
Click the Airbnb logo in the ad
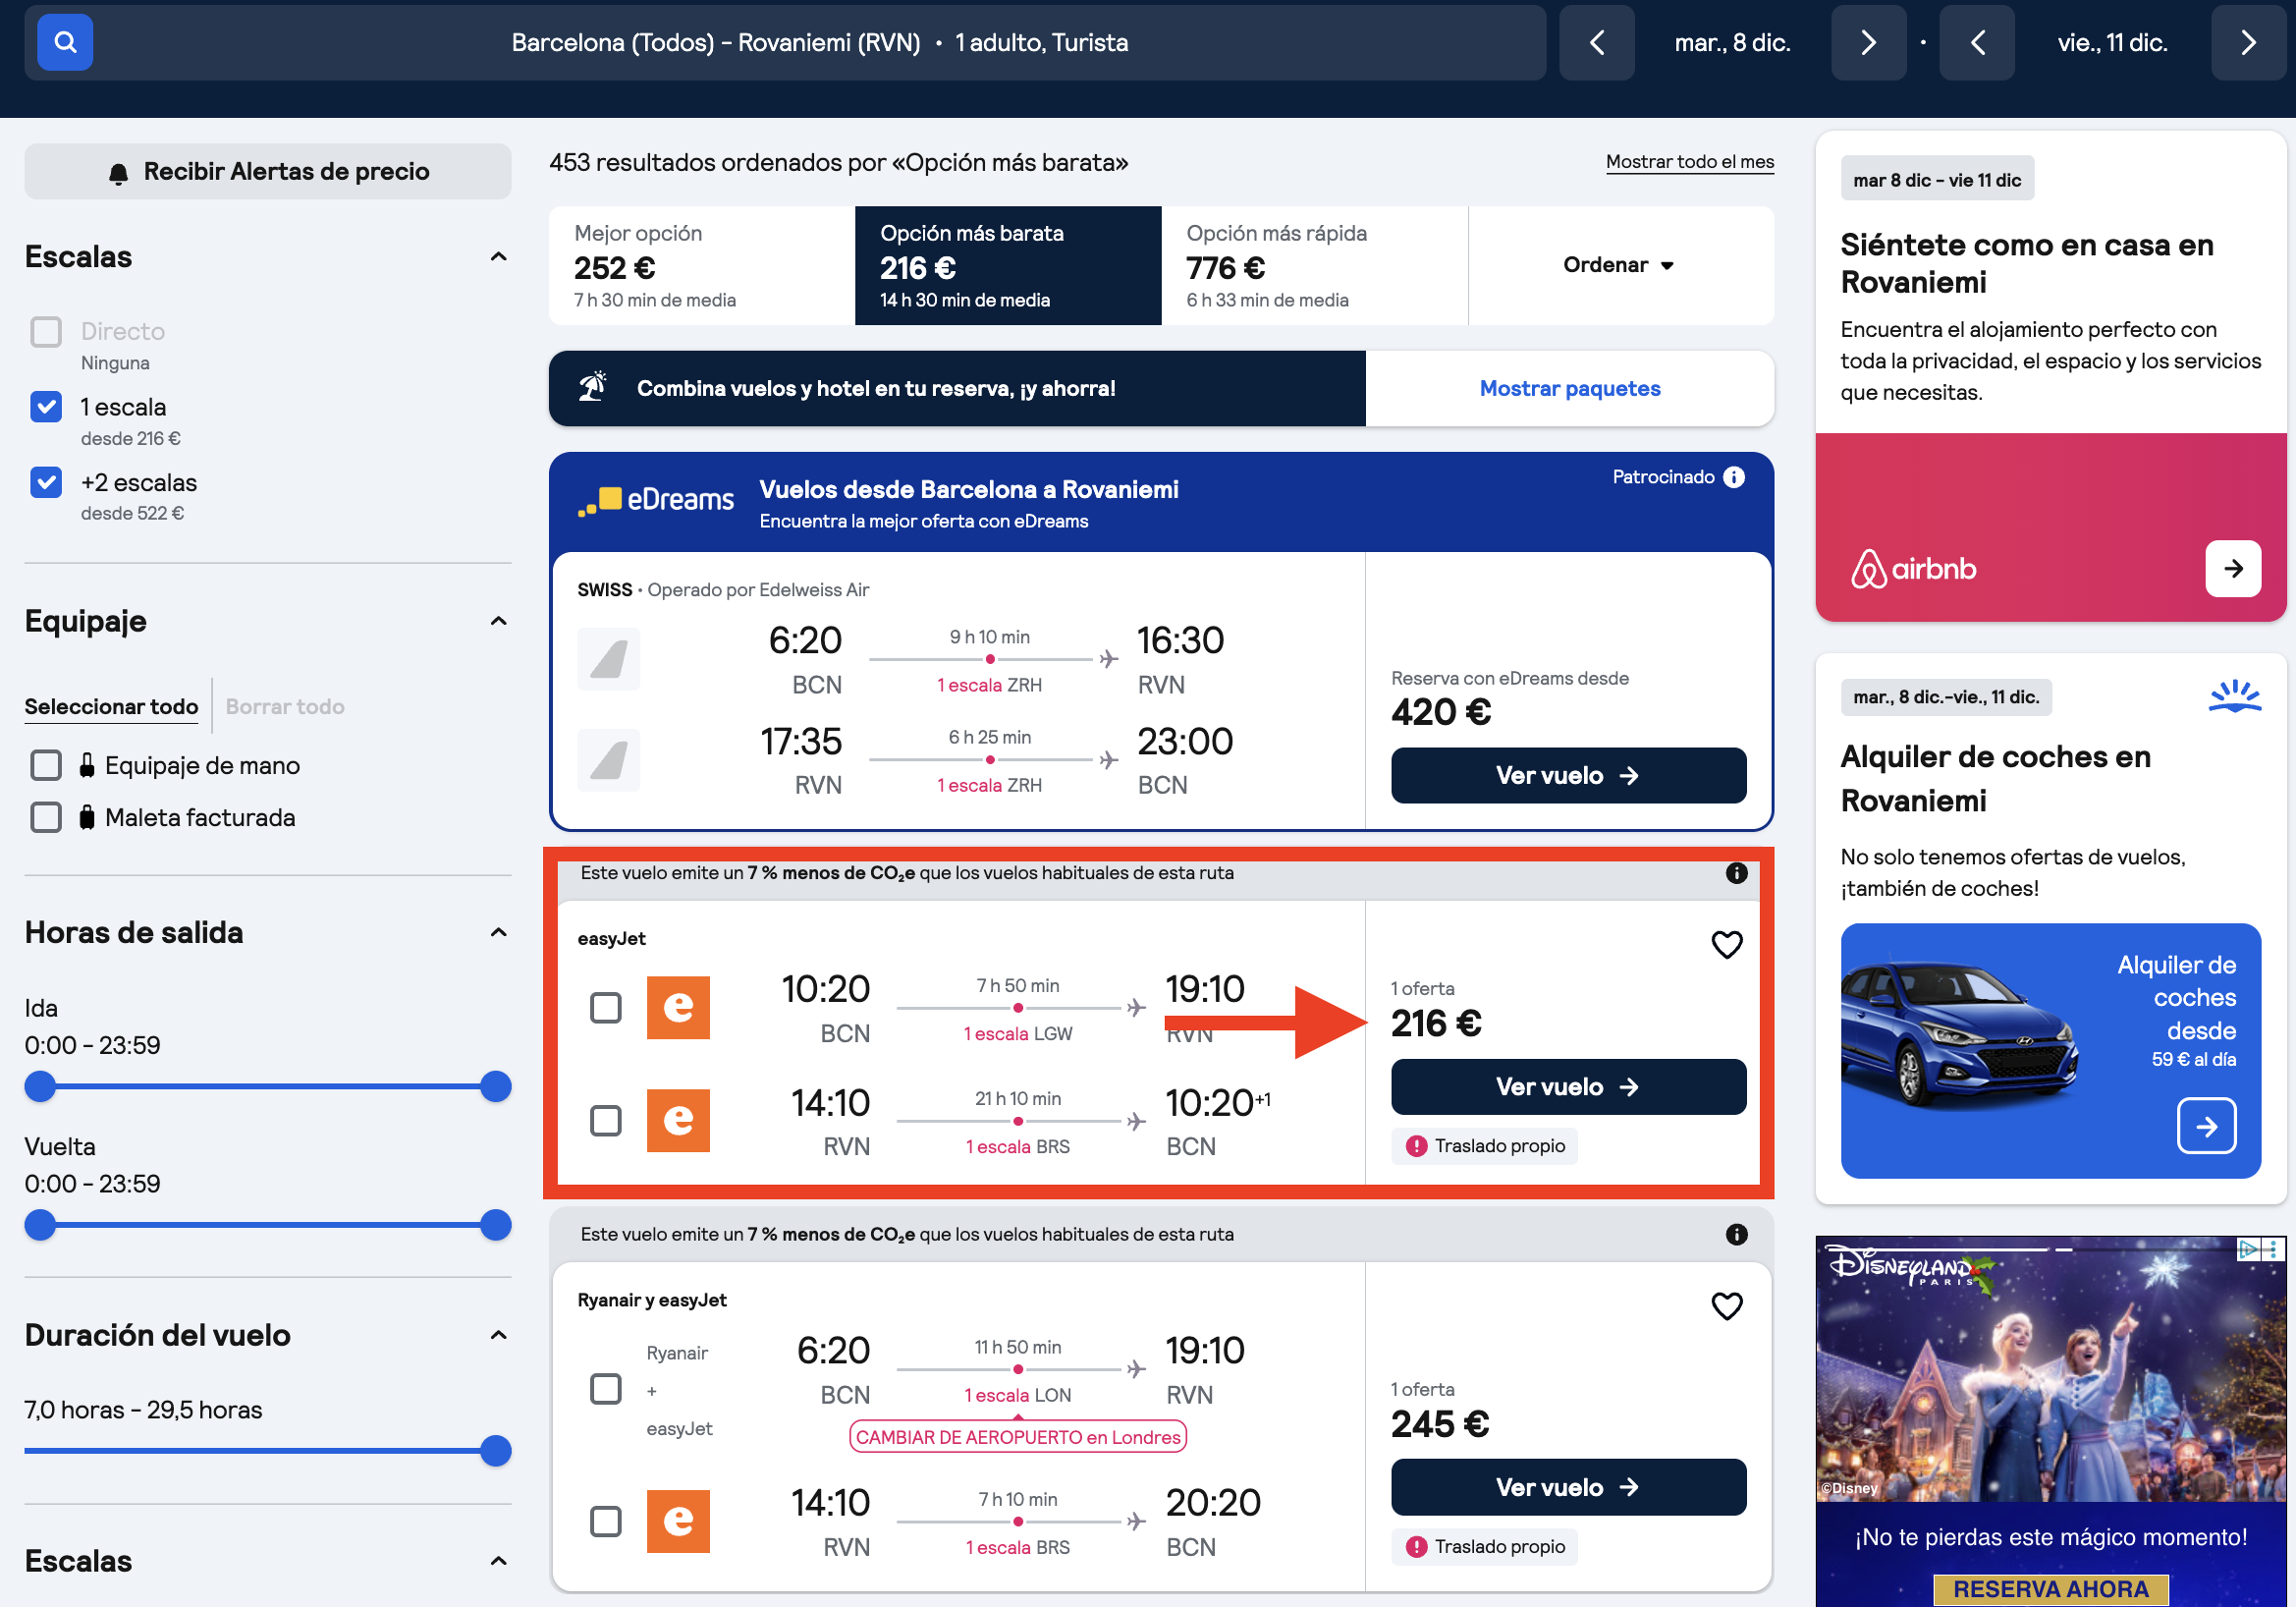coord(1912,569)
